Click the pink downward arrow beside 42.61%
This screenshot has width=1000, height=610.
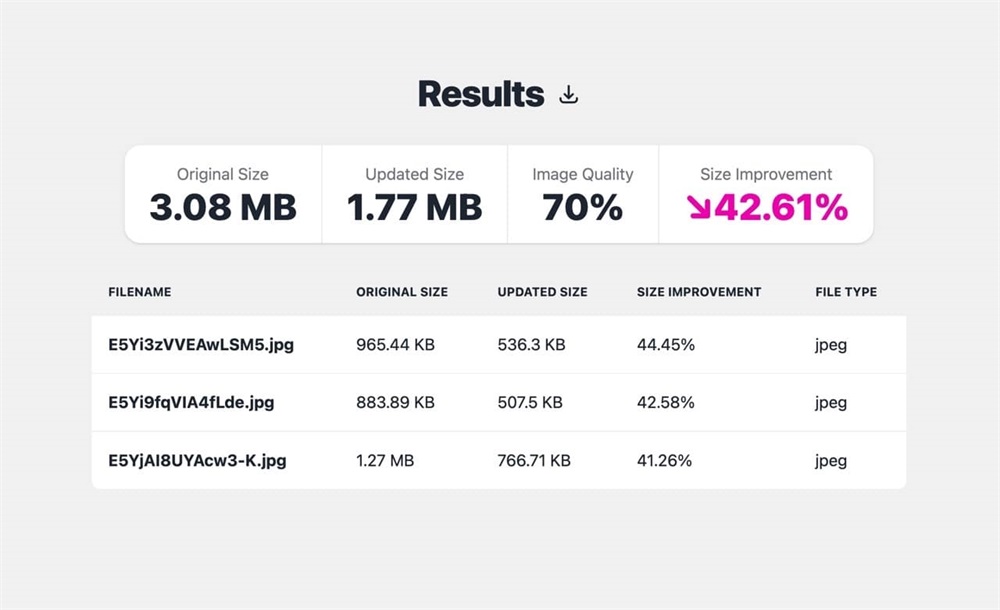699,207
